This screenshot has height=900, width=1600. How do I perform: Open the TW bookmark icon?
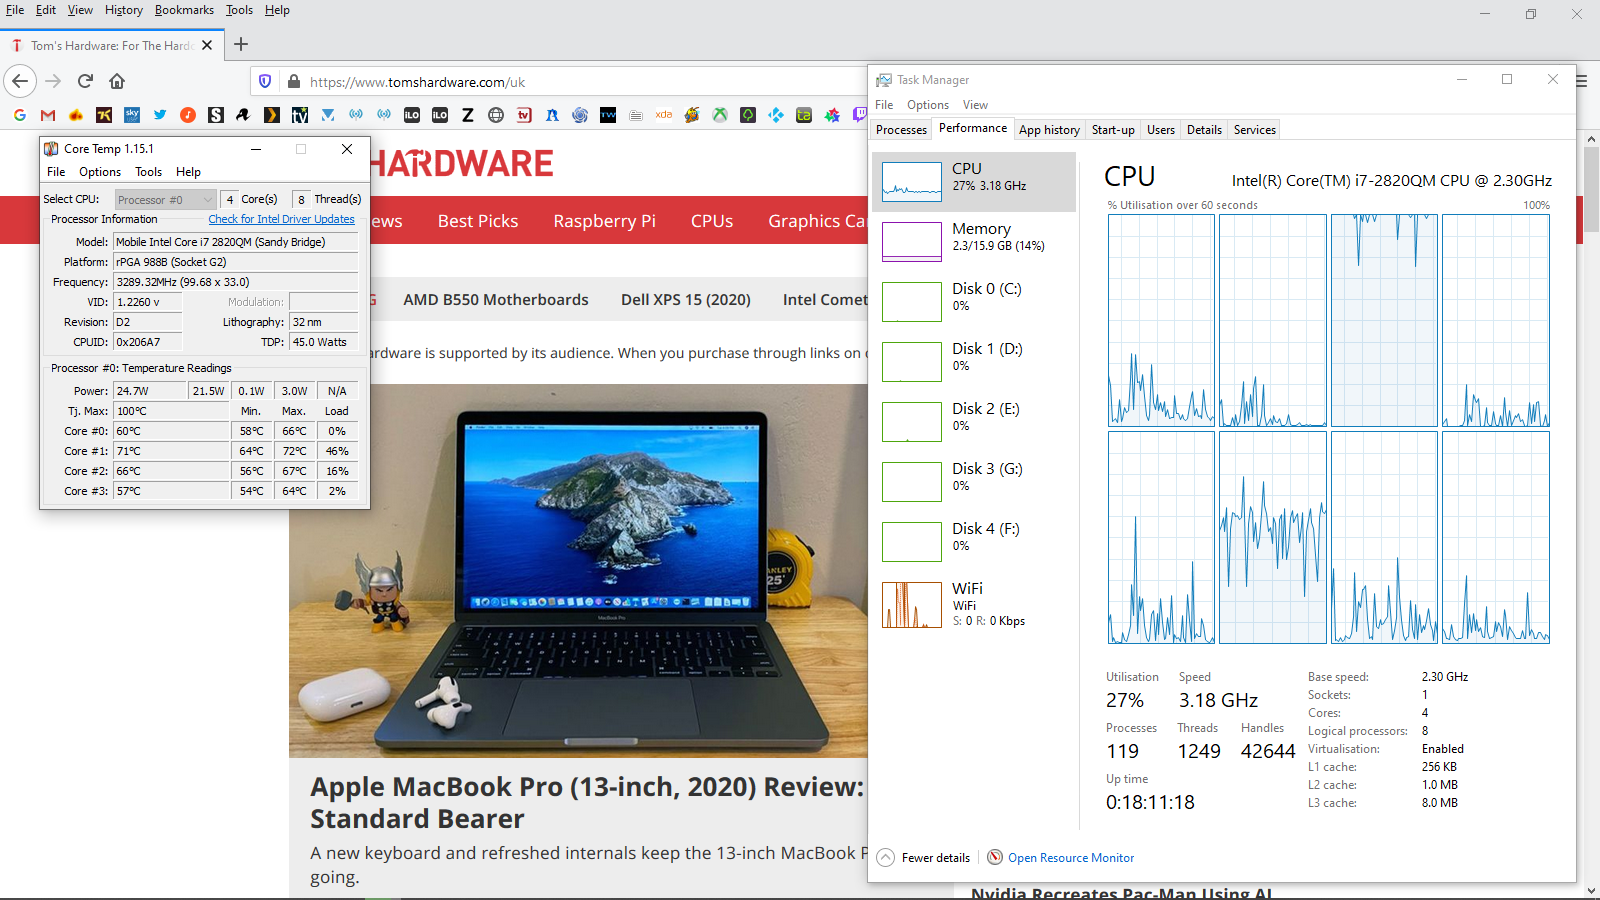point(608,115)
